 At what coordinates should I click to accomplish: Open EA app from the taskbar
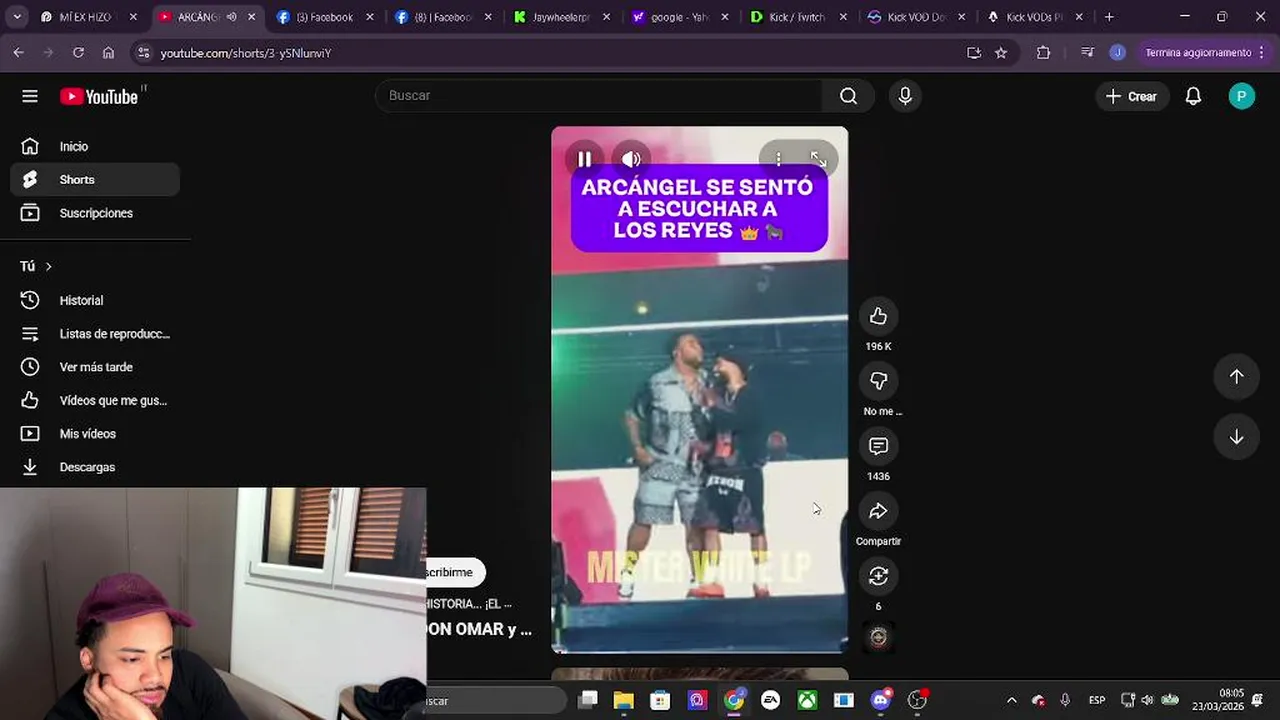771,700
